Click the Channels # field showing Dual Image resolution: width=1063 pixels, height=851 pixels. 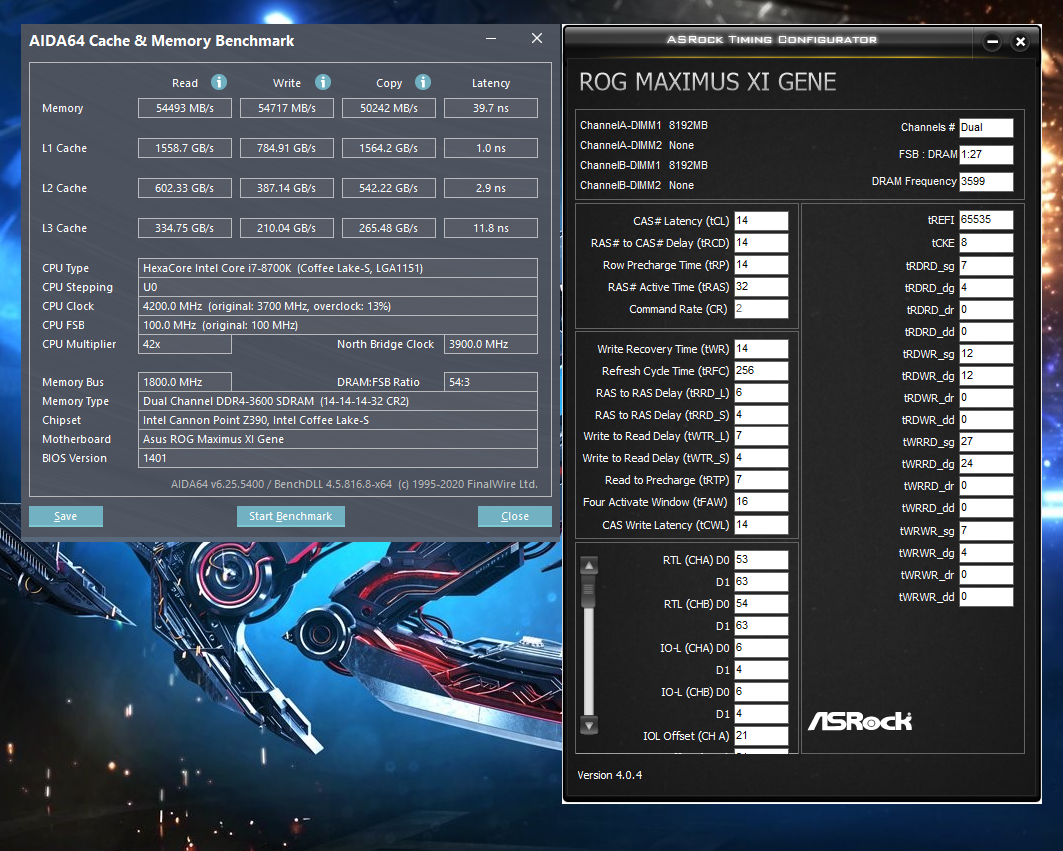click(x=986, y=127)
